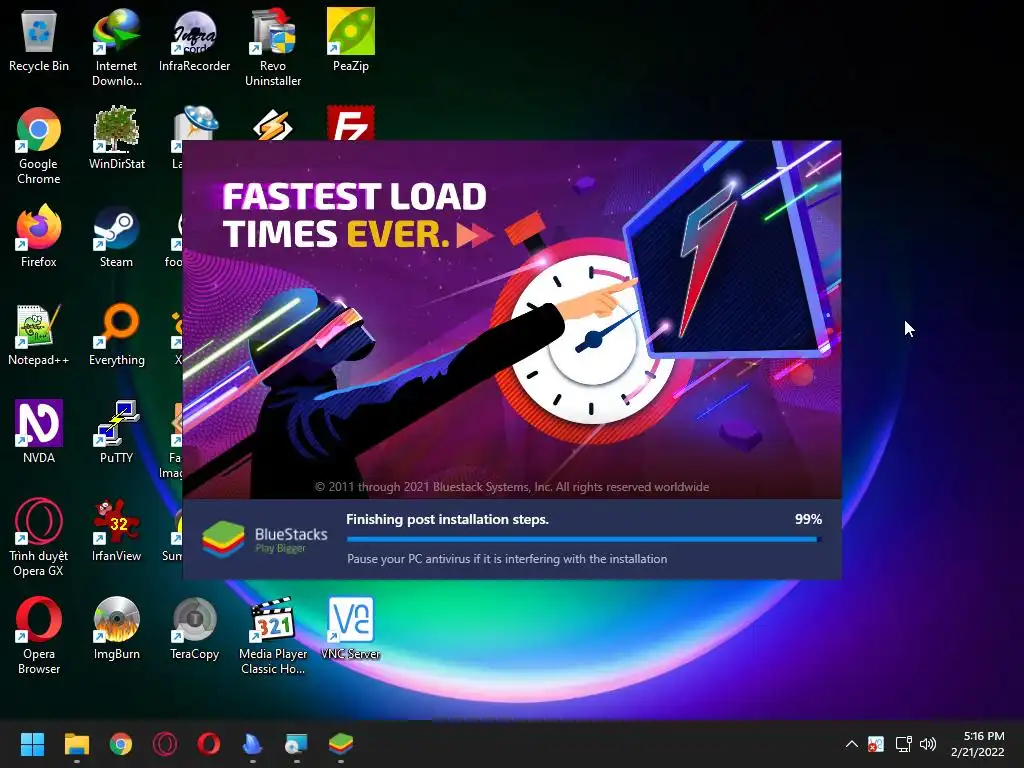Select the Revo Uninstaller desktop icon
Screen dimensions: 1024x768
tap(273, 48)
